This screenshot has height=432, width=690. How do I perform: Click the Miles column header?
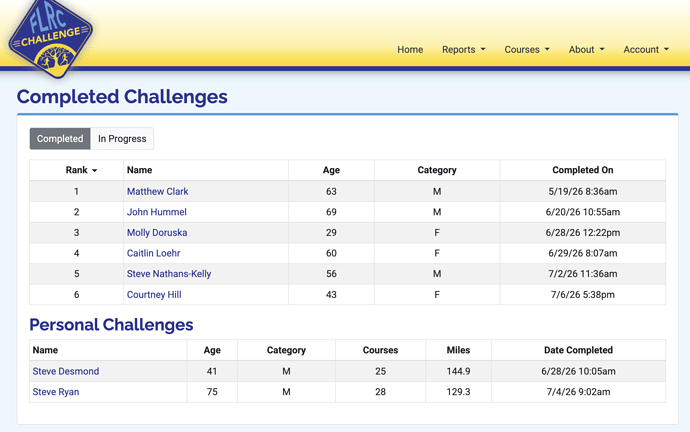(x=458, y=350)
